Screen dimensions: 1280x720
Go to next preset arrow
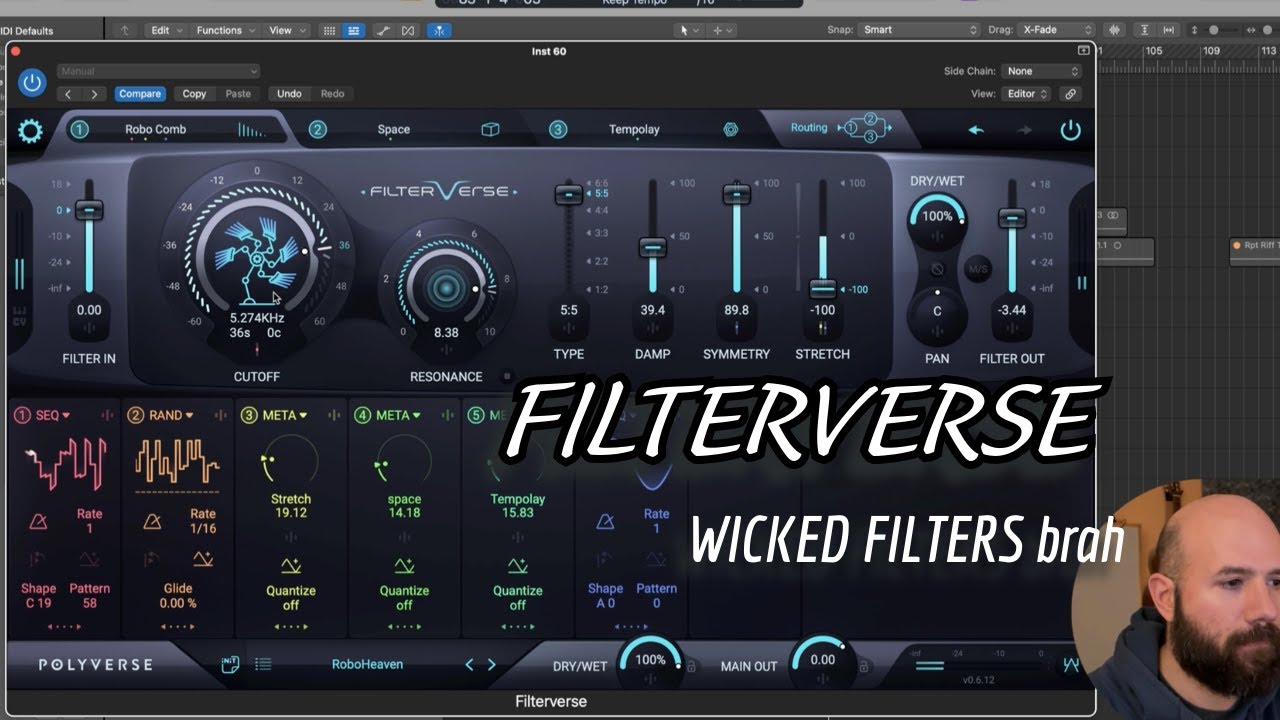click(491, 664)
